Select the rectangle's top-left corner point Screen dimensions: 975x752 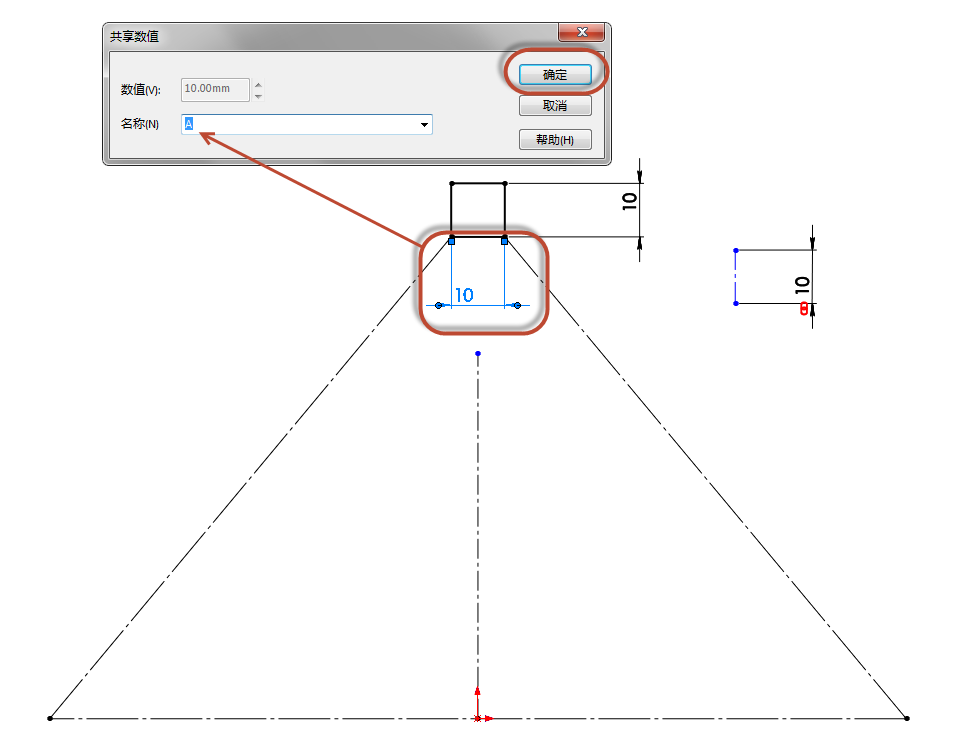click(451, 183)
